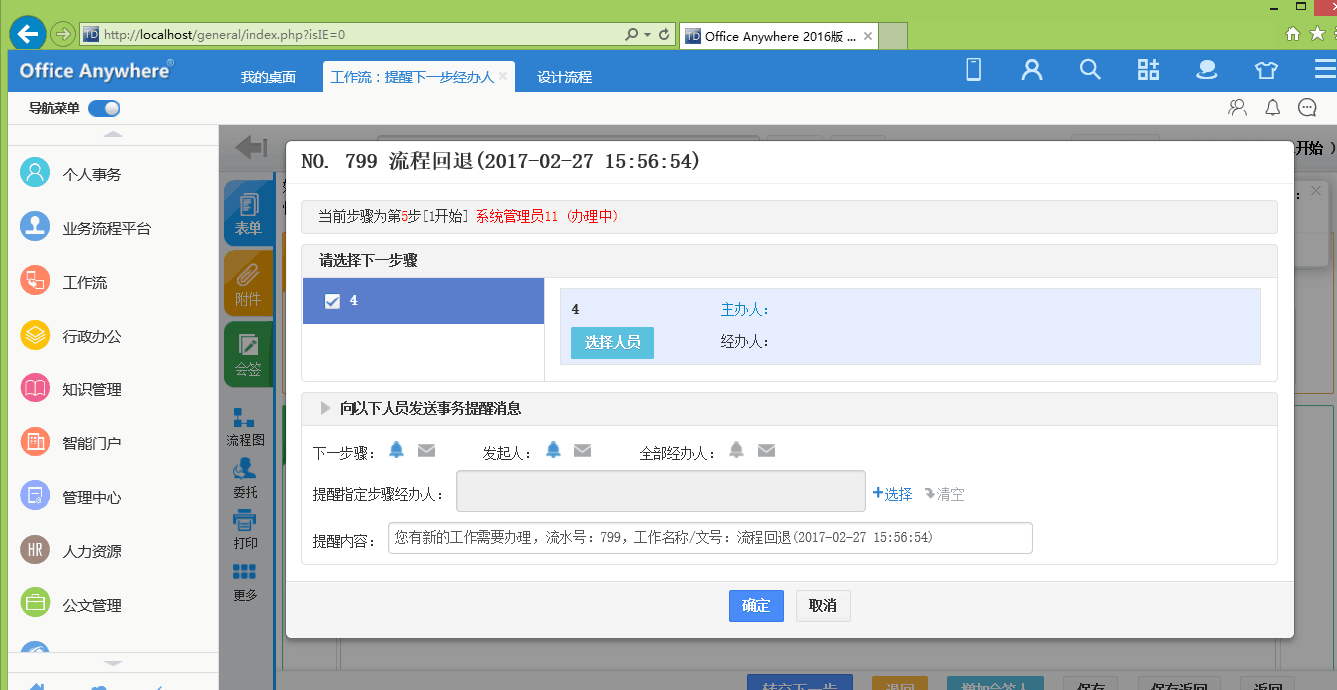Click the notification bell icon under header
The height and width of the screenshot is (690, 1337).
tap(1272, 108)
